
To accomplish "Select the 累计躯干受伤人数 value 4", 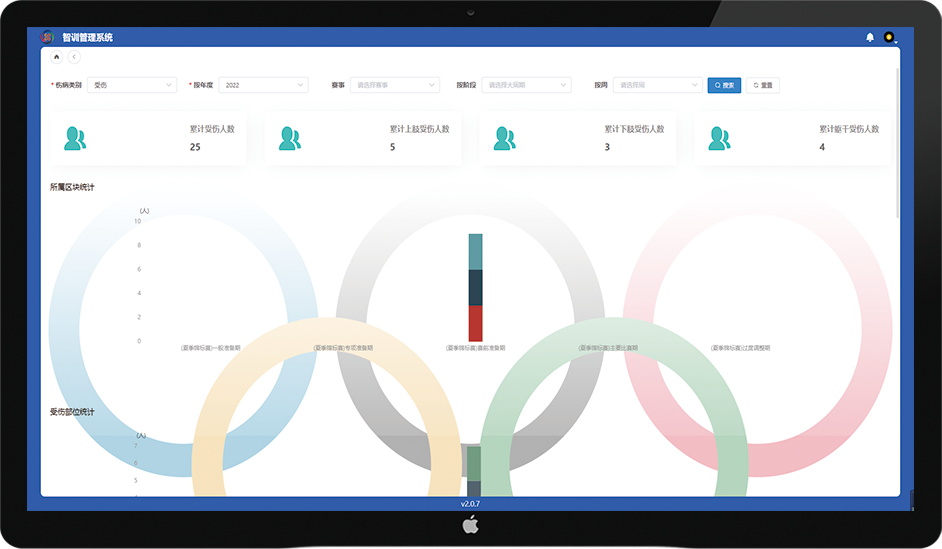I will click(822, 147).
